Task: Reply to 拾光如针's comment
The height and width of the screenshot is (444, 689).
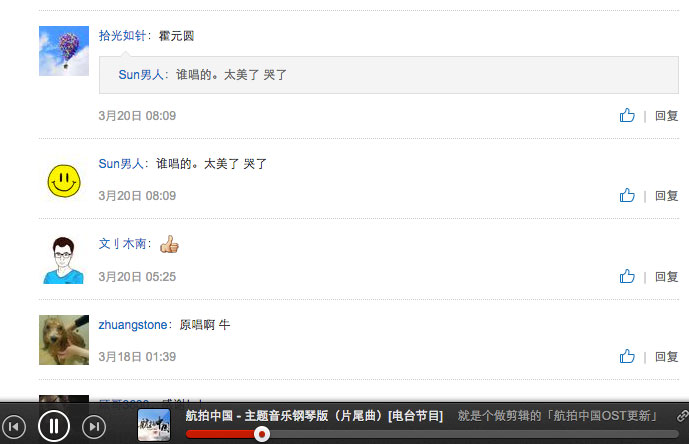Action: (x=667, y=116)
